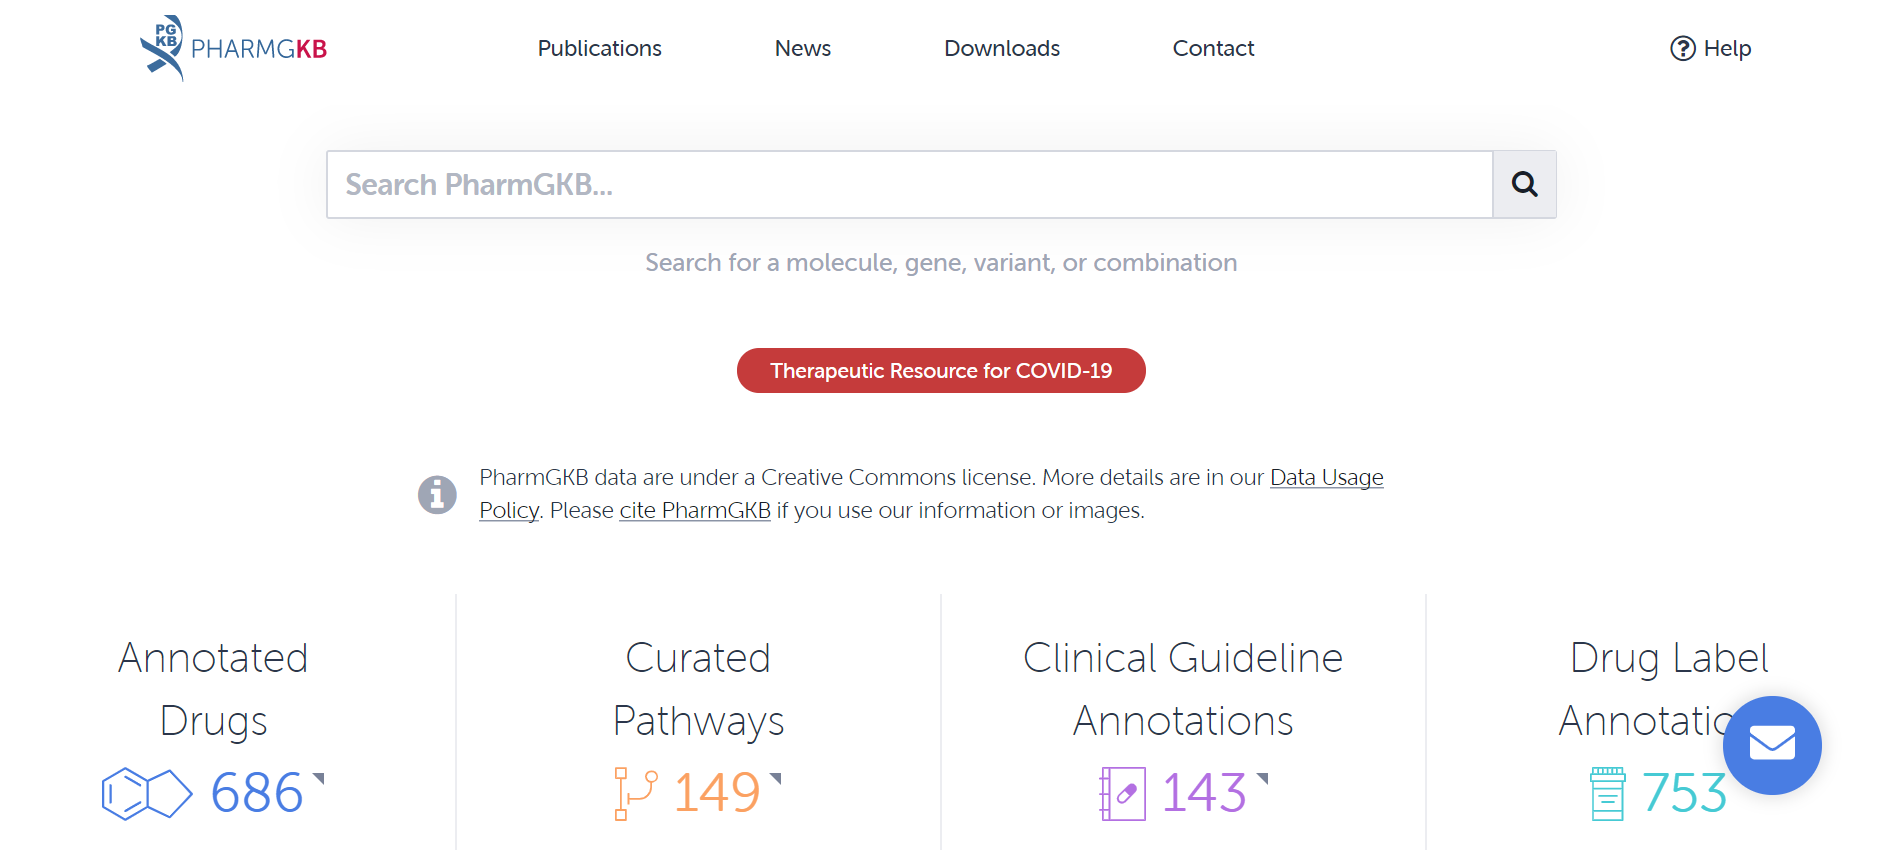Click the Drug Label pill bottle icon
Image resolution: width=1879 pixels, height=850 pixels.
(1607, 793)
